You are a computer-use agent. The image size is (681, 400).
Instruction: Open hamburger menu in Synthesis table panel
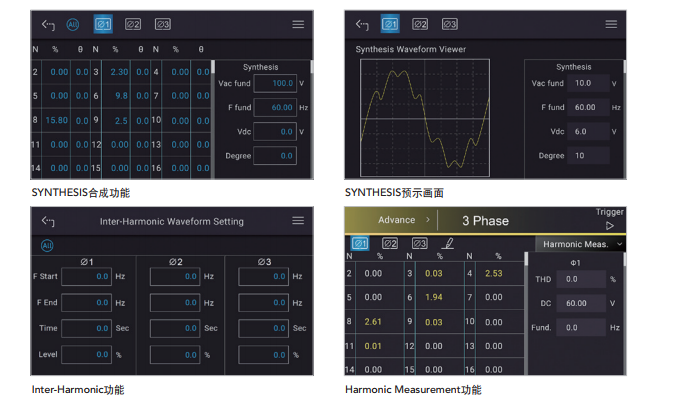coord(298,24)
